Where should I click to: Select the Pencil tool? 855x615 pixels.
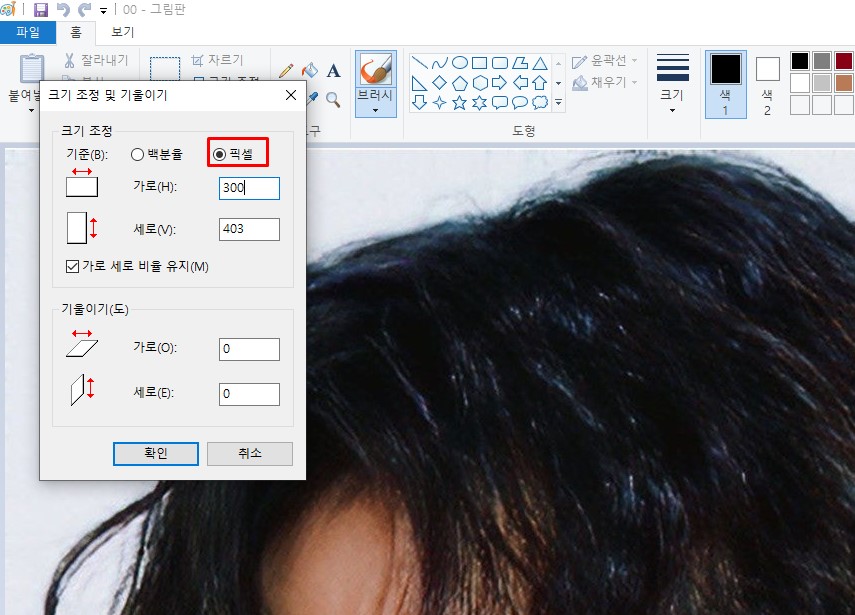[x=286, y=71]
